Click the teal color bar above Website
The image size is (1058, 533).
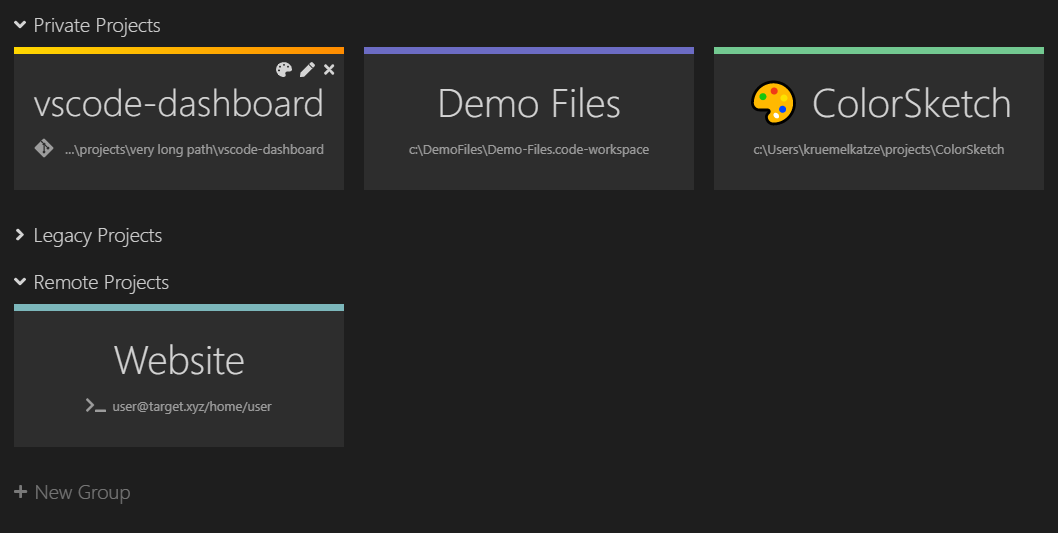[x=179, y=308]
